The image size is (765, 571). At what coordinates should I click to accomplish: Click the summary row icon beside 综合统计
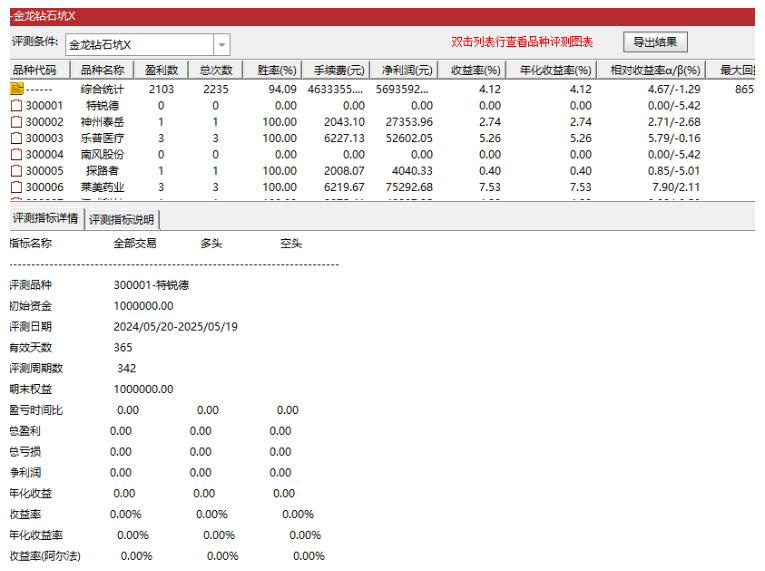click(x=17, y=89)
